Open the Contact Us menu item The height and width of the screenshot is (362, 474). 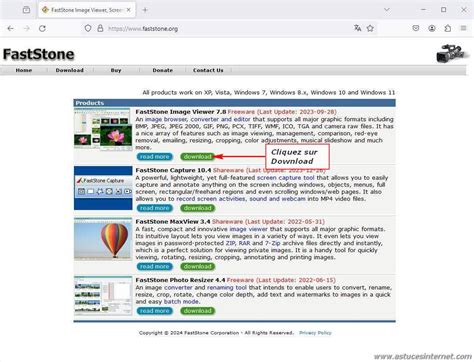[x=208, y=70]
